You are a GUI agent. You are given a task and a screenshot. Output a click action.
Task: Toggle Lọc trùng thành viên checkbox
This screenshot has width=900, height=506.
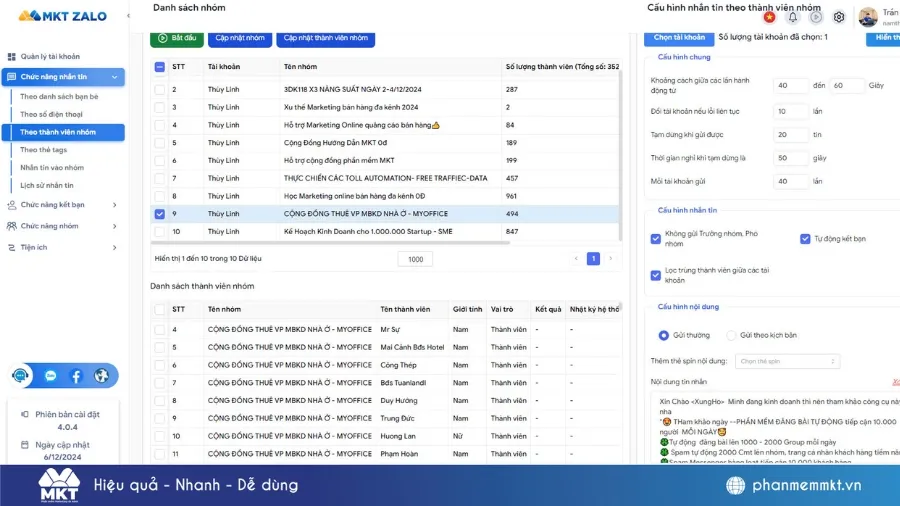[x=655, y=275]
